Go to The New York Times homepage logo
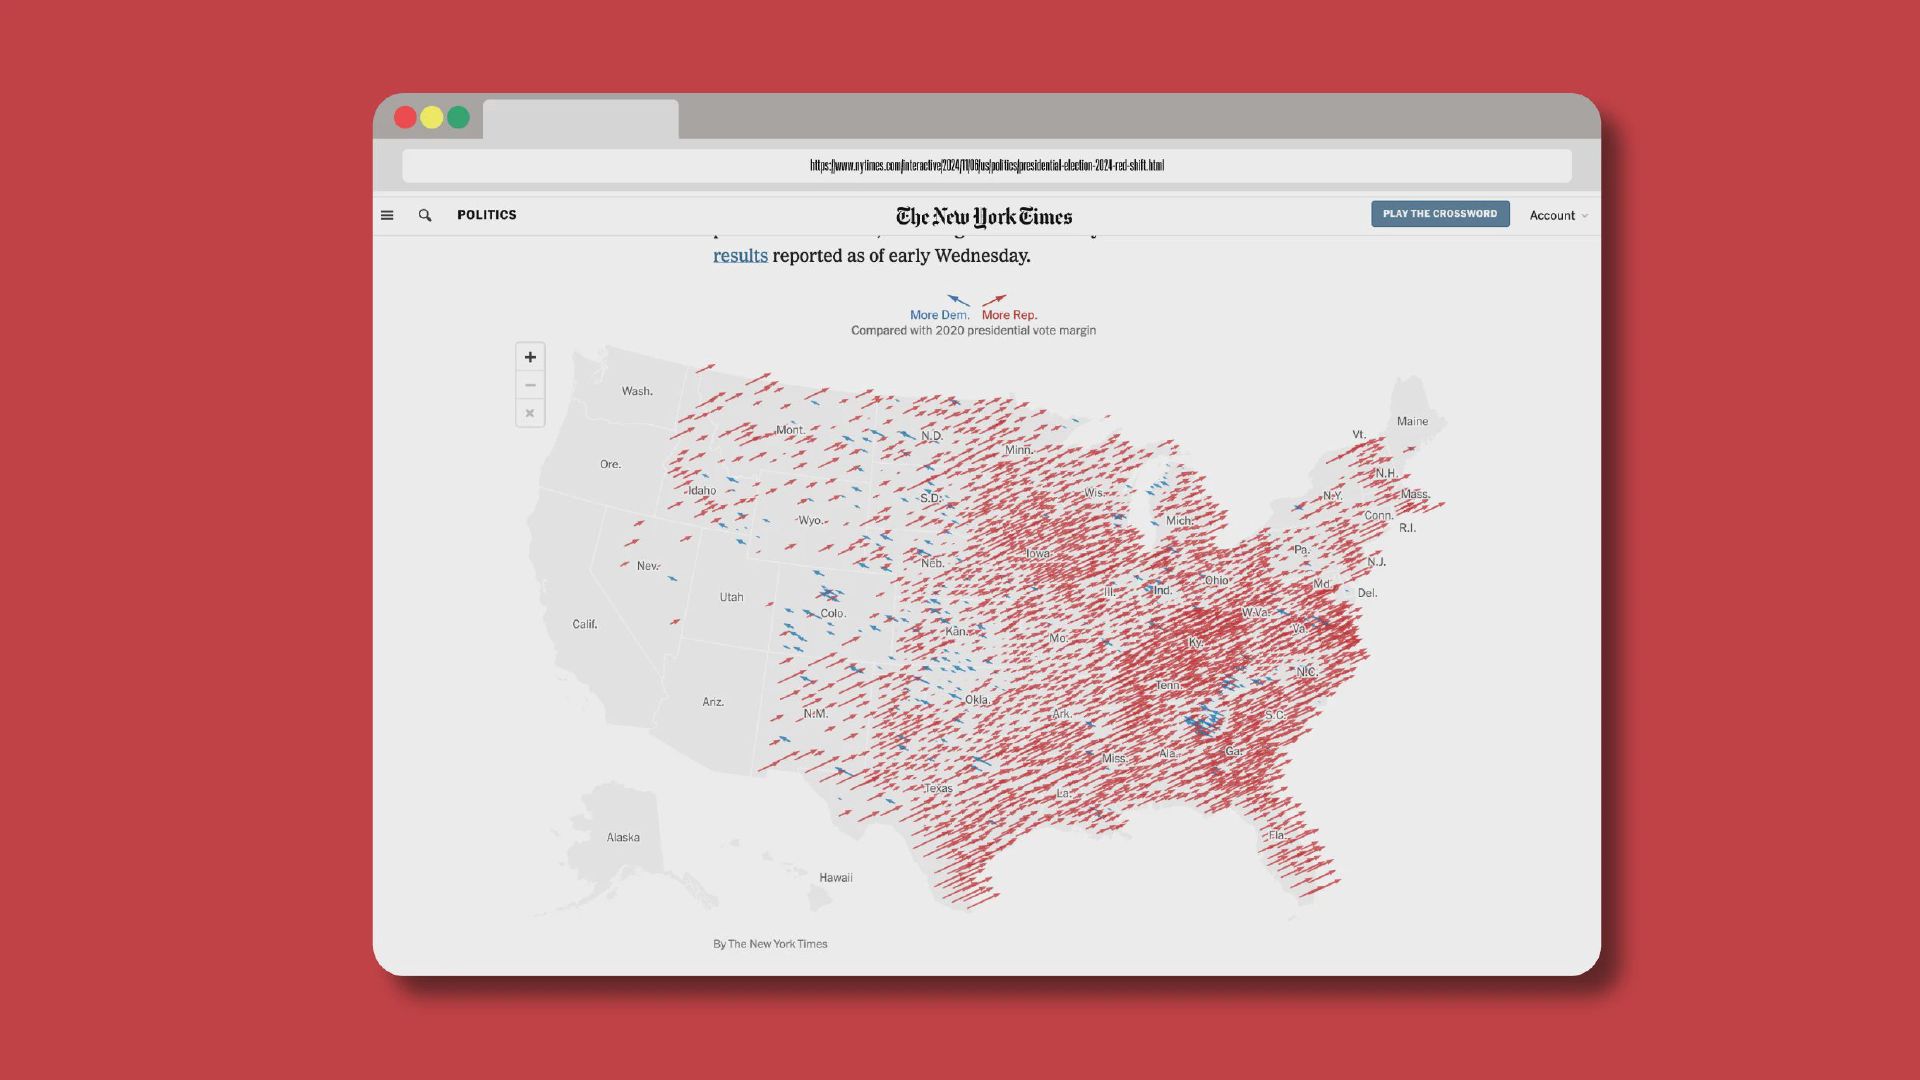This screenshot has width=1920, height=1080. click(x=984, y=216)
